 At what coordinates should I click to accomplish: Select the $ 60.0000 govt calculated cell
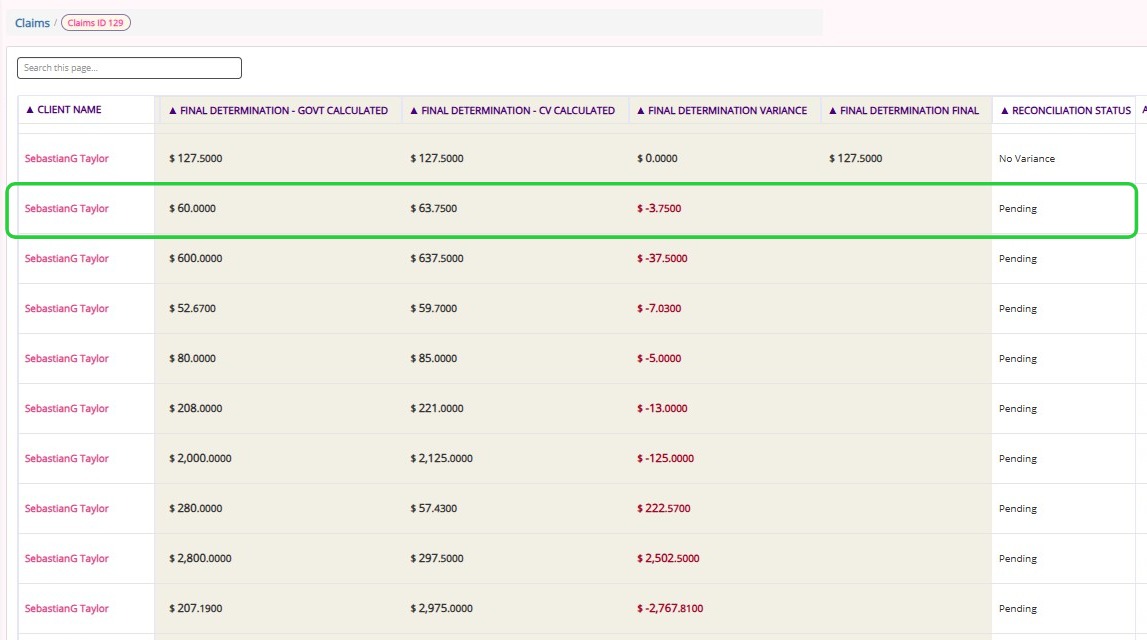pos(192,208)
